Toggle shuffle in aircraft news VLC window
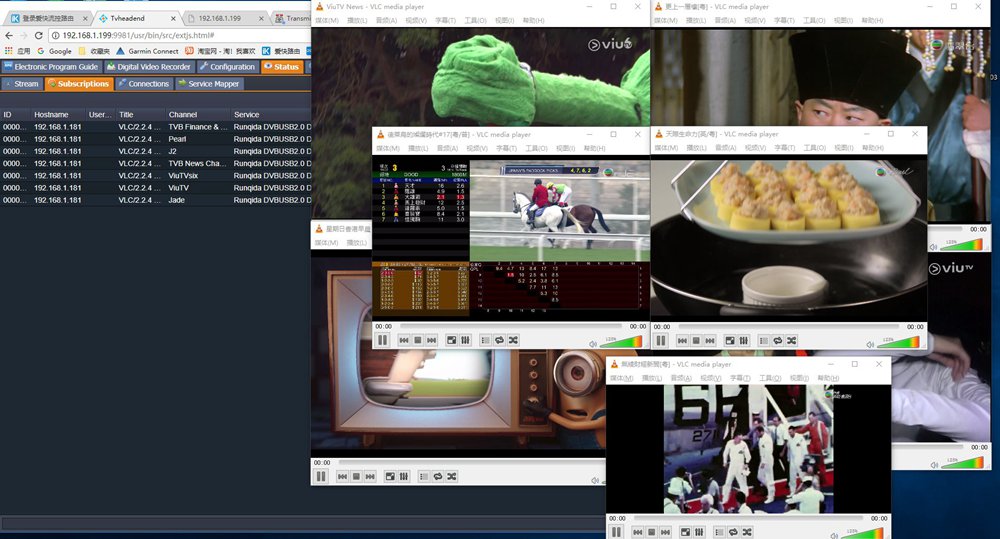 click(x=747, y=531)
